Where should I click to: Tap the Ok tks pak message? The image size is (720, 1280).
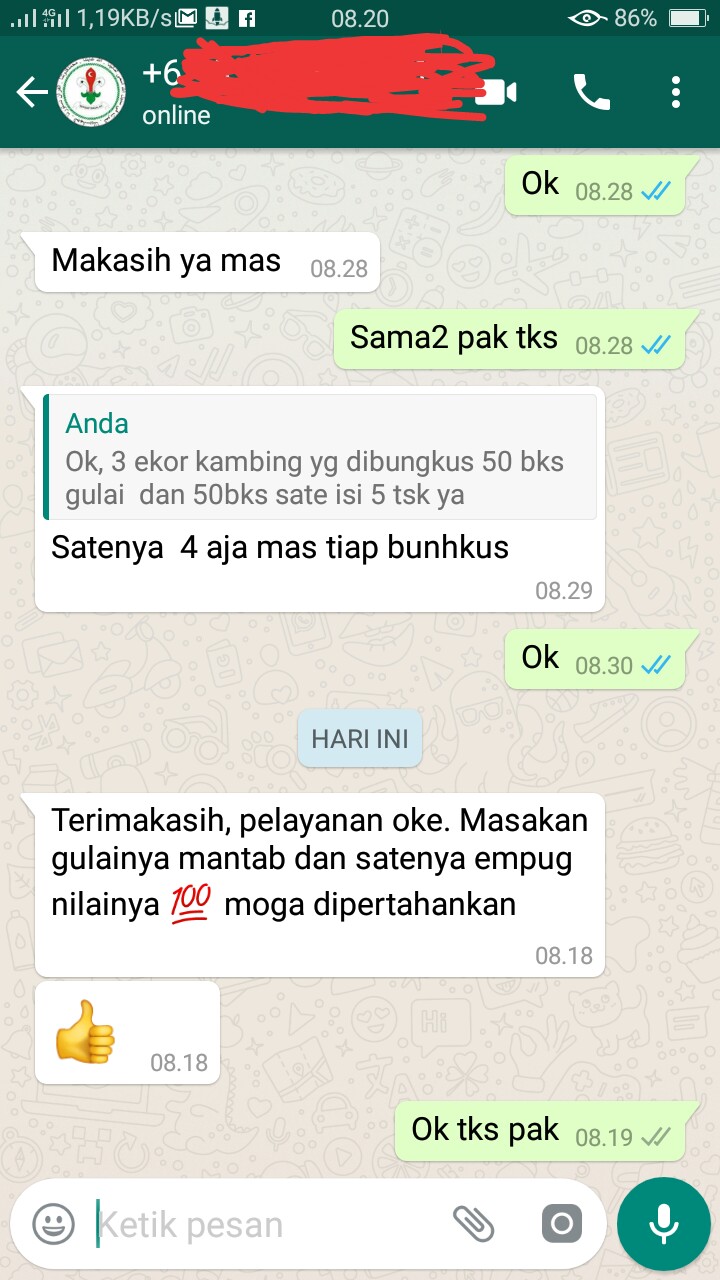(x=540, y=1131)
